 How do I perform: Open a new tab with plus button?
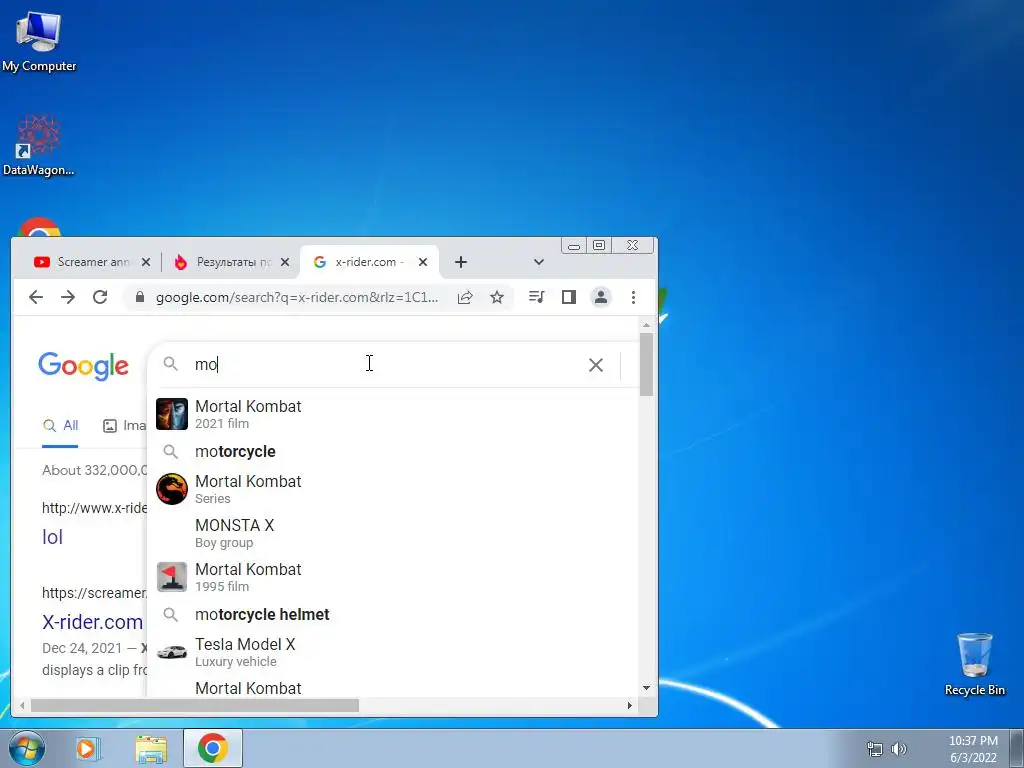click(x=460, y=262)
